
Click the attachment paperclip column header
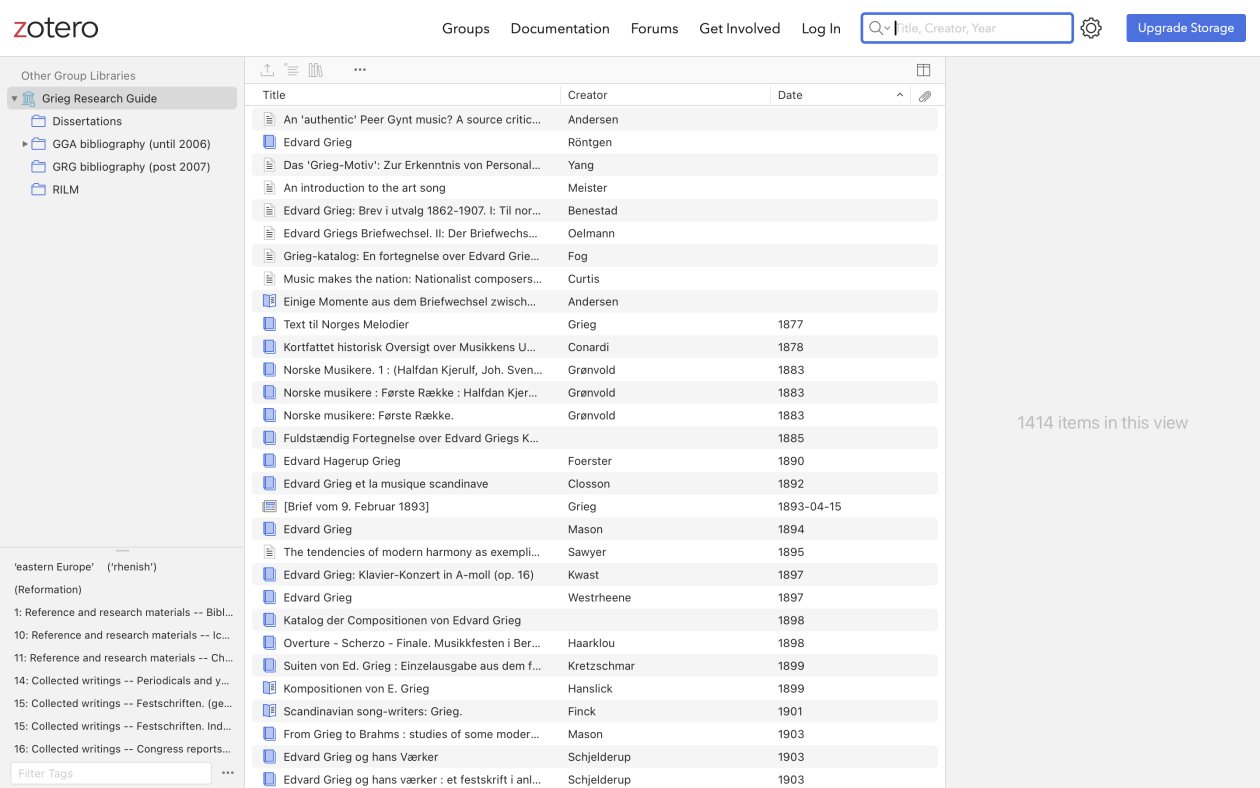[925, 96]
